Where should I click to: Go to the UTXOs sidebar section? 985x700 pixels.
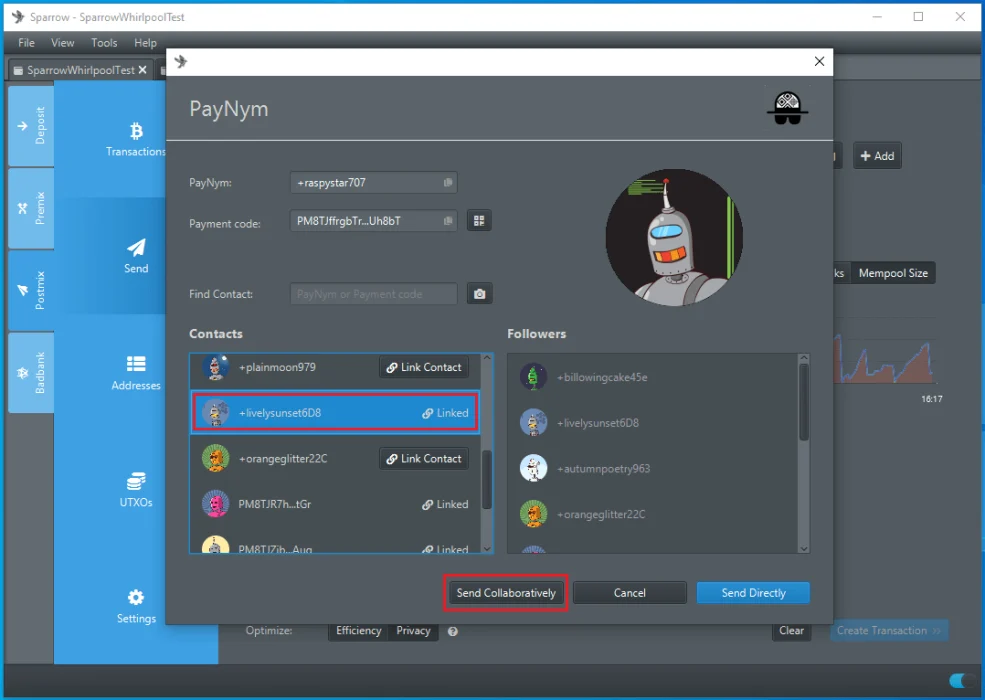(x=136, y=490)
